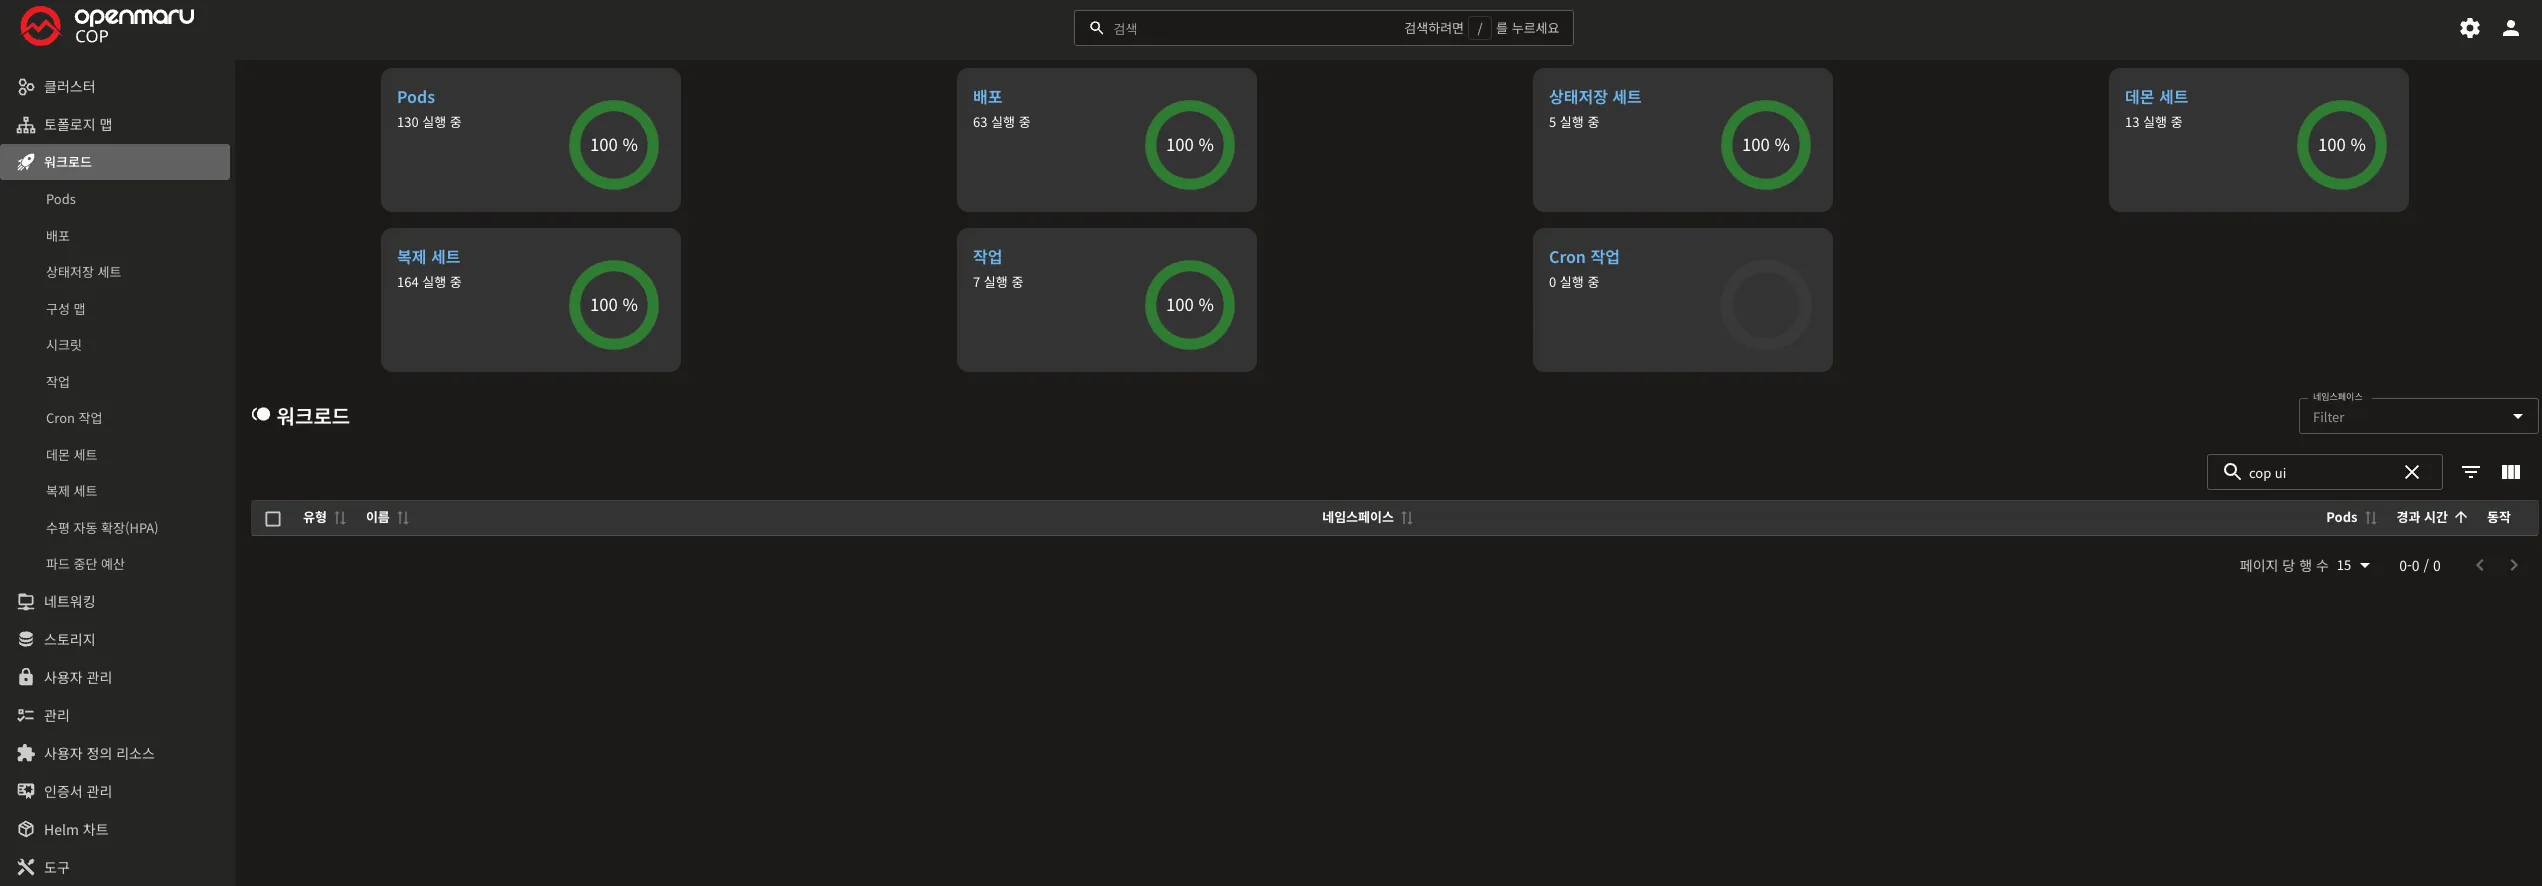Image resolution: width=2542 pixels, height=886 pixels.
Task: Click the 작업 card title link
Action: [x=987, y=257]
